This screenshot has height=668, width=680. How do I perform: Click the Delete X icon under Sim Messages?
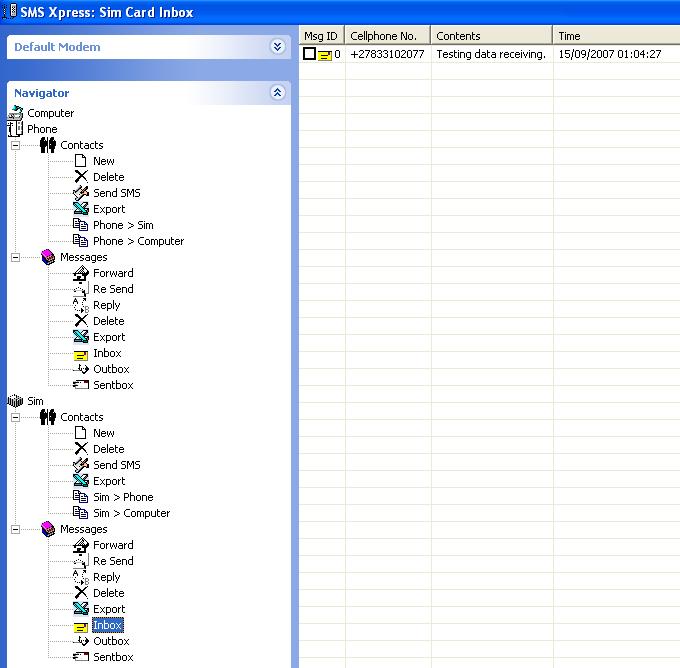coord(81,593)
